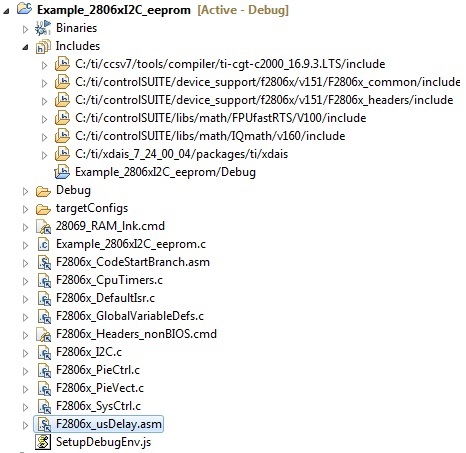Screen dimensions: 466x453
Task: Click the Example_2806xI2C_eeprom project folder icon
Action: (x=24, y=8)
